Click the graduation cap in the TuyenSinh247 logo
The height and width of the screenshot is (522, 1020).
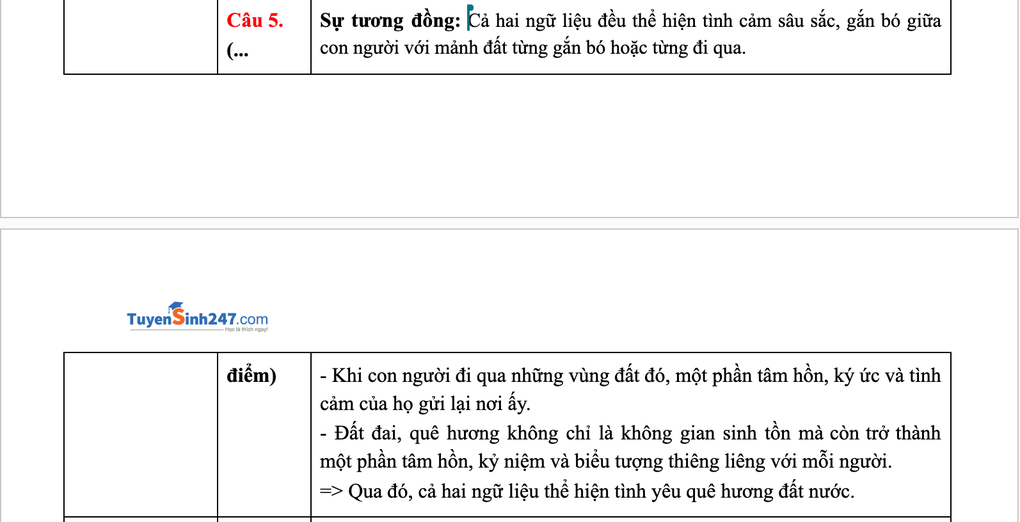pyautogui.click(x=177, y=306)
